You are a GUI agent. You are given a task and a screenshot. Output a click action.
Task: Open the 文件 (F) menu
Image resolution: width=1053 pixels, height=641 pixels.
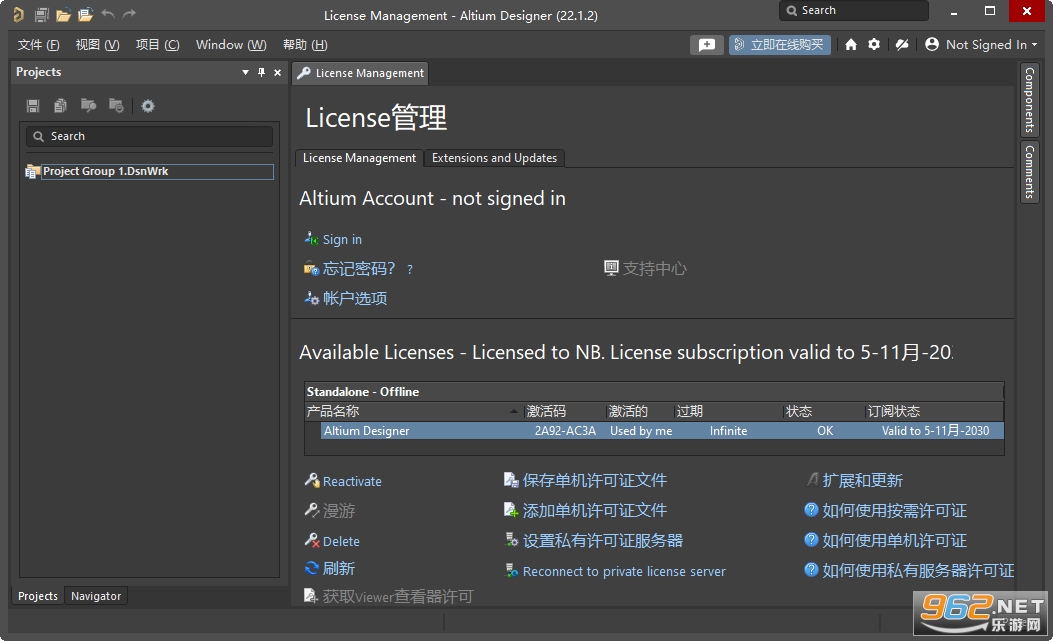click(38, 44)
